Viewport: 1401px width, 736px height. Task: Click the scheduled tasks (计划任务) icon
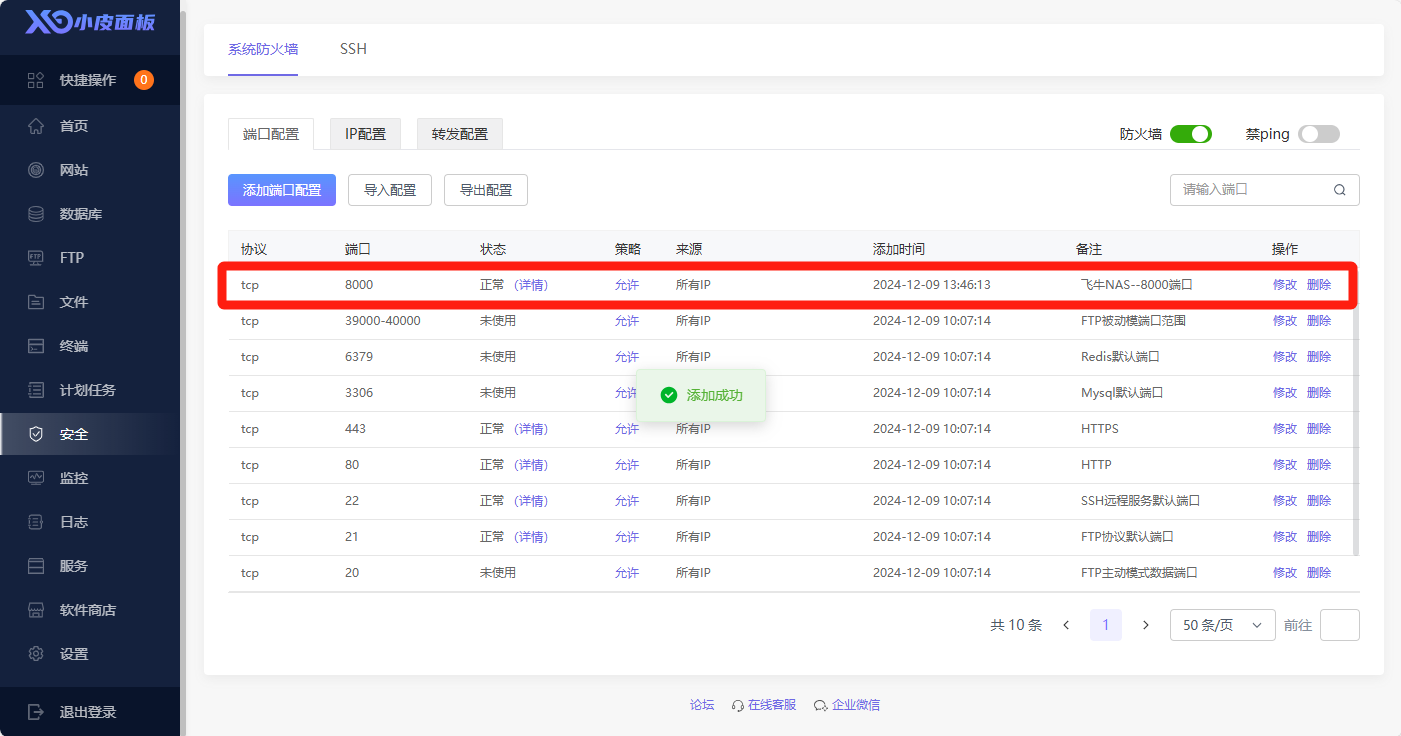tap(36, 390)
